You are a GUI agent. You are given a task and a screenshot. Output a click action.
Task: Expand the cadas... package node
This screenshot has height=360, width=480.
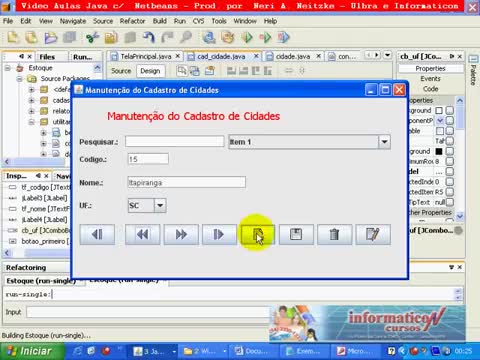[x=31, y=100]
